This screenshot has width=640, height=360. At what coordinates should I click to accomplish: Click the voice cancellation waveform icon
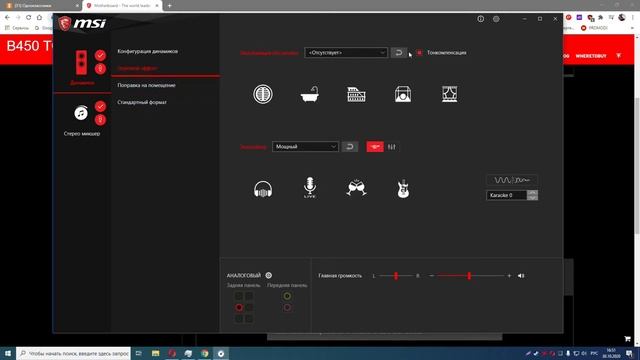[512, 180]
